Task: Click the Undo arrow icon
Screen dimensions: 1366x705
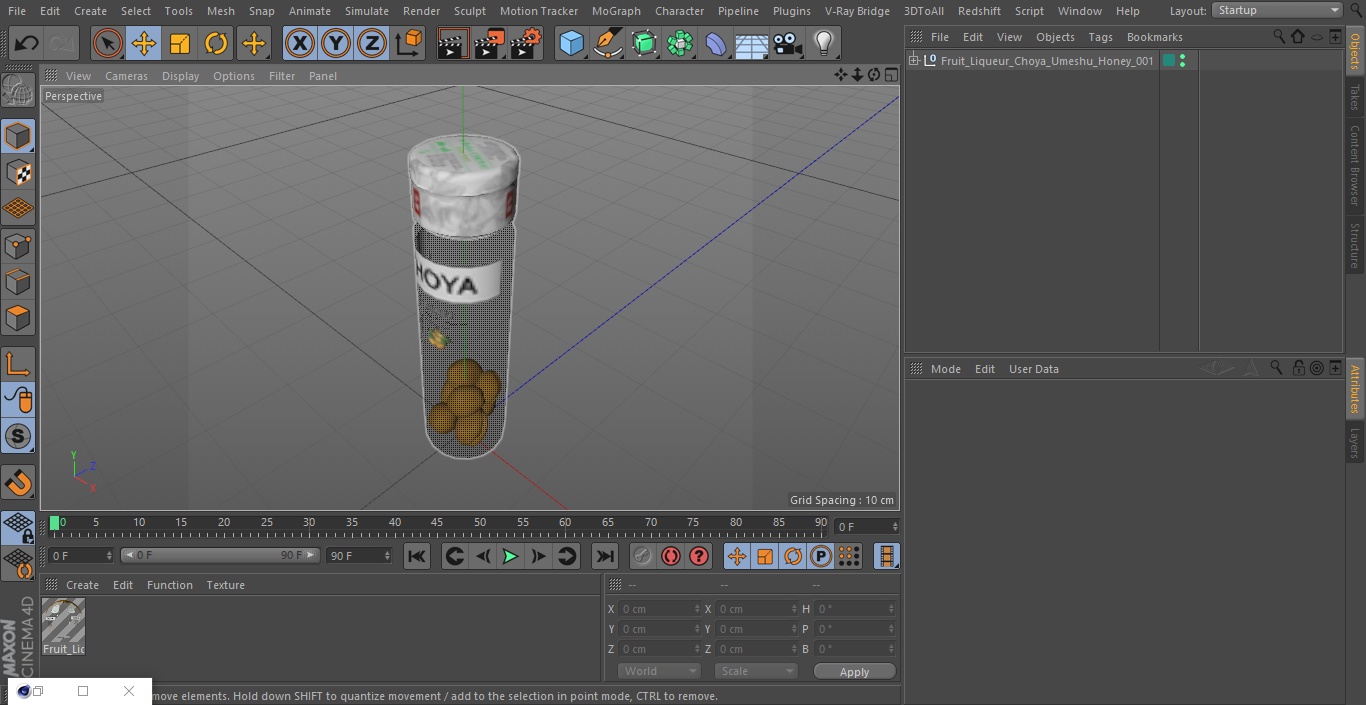Action: tap(27, 43)
